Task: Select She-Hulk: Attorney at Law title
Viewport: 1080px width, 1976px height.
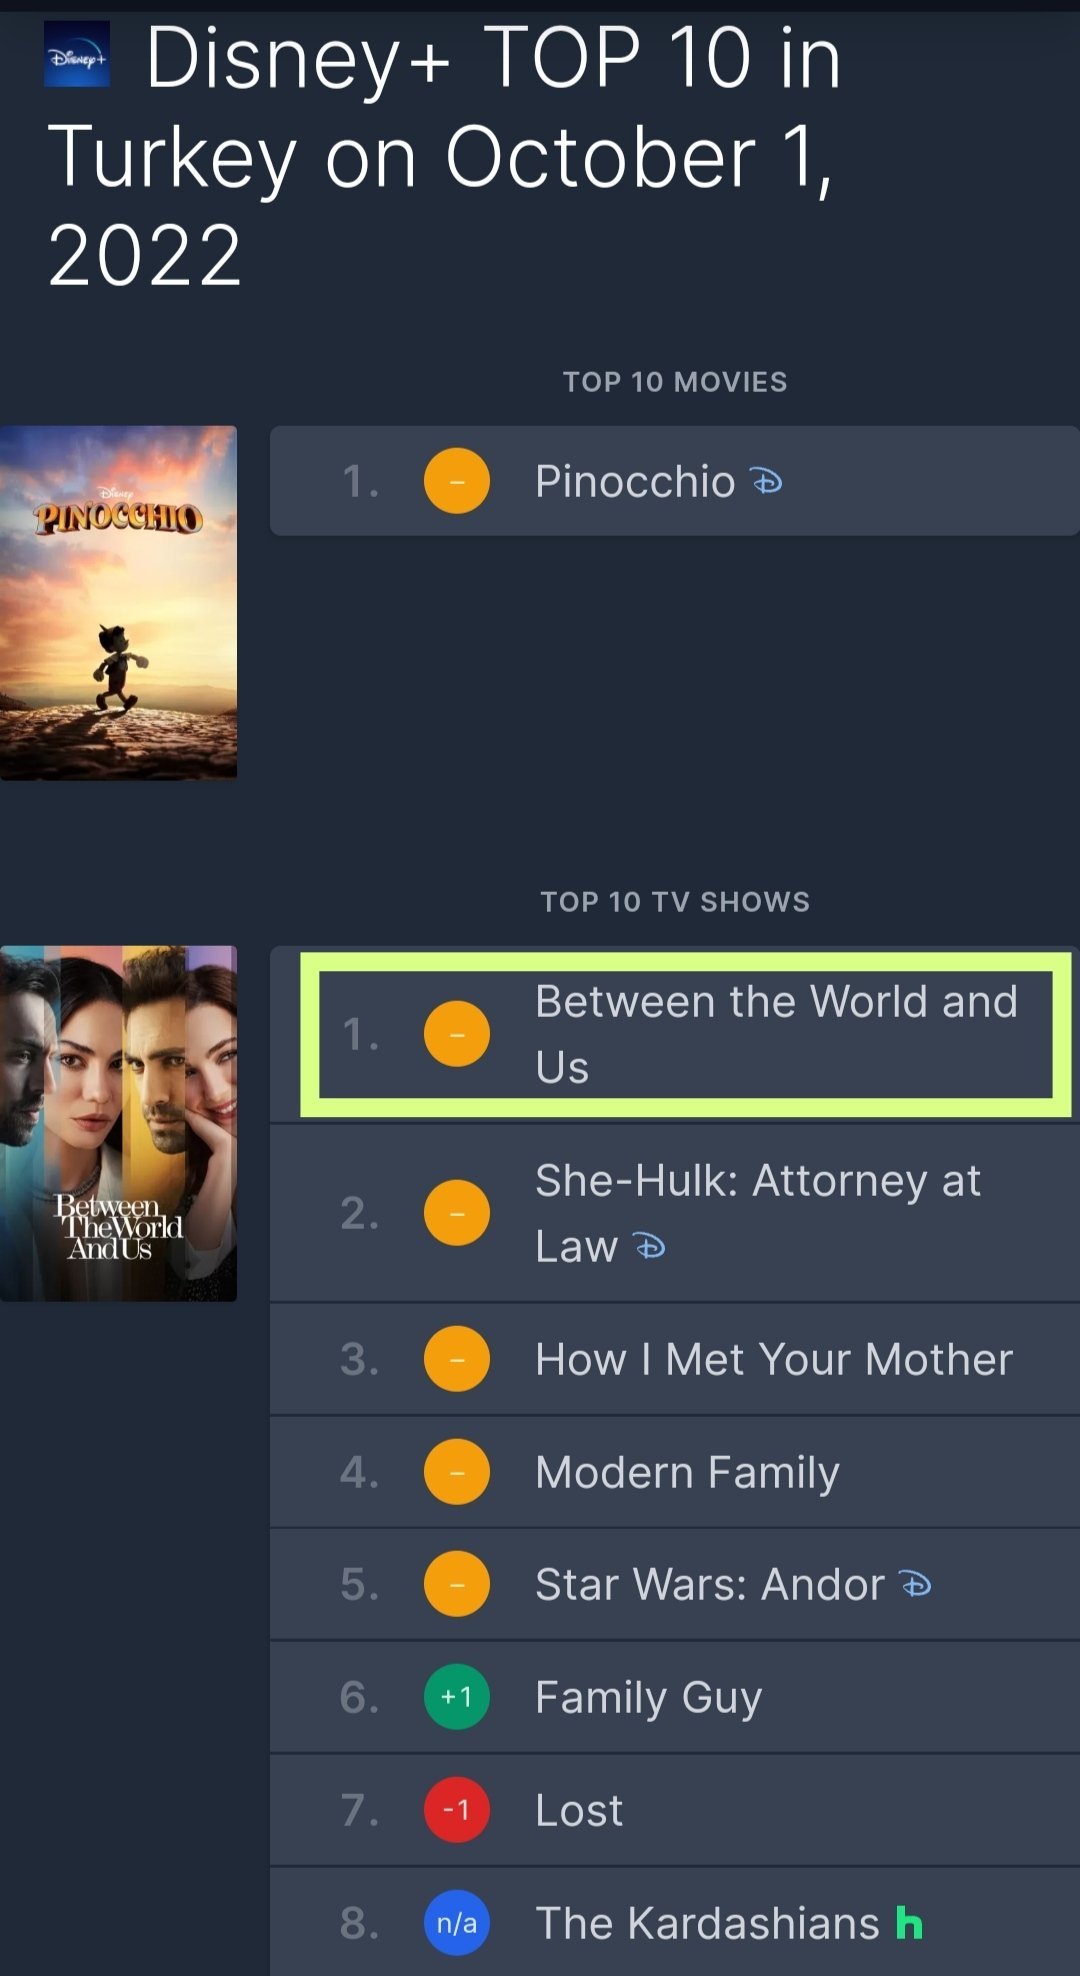Action: tap(757, 1212)
